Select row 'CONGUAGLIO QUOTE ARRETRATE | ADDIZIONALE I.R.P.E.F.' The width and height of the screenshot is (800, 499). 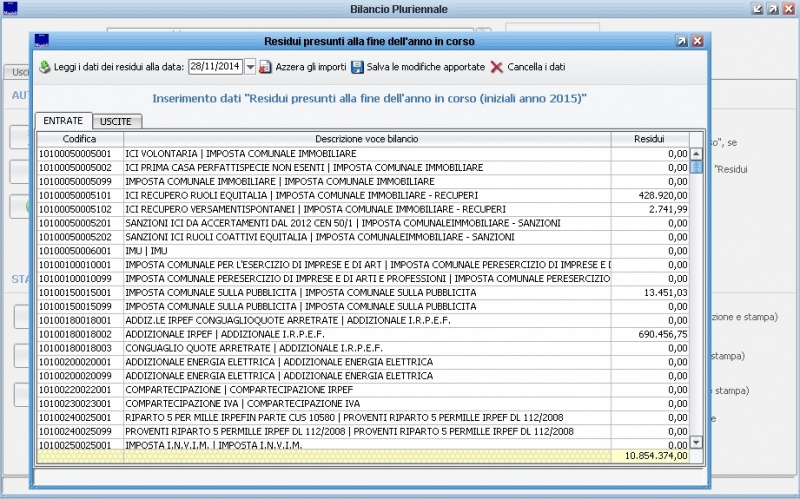point(363,348)
